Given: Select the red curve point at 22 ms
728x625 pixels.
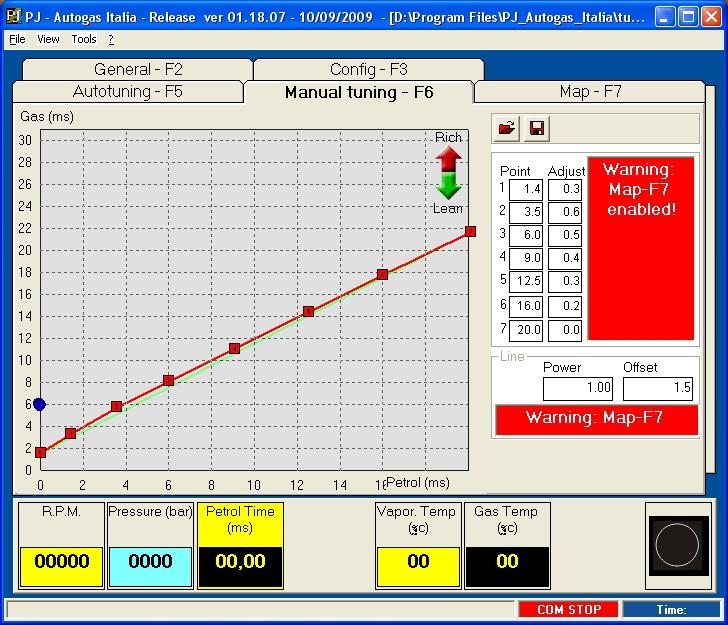Looking at the screenshot, I should tap(470, 231).
